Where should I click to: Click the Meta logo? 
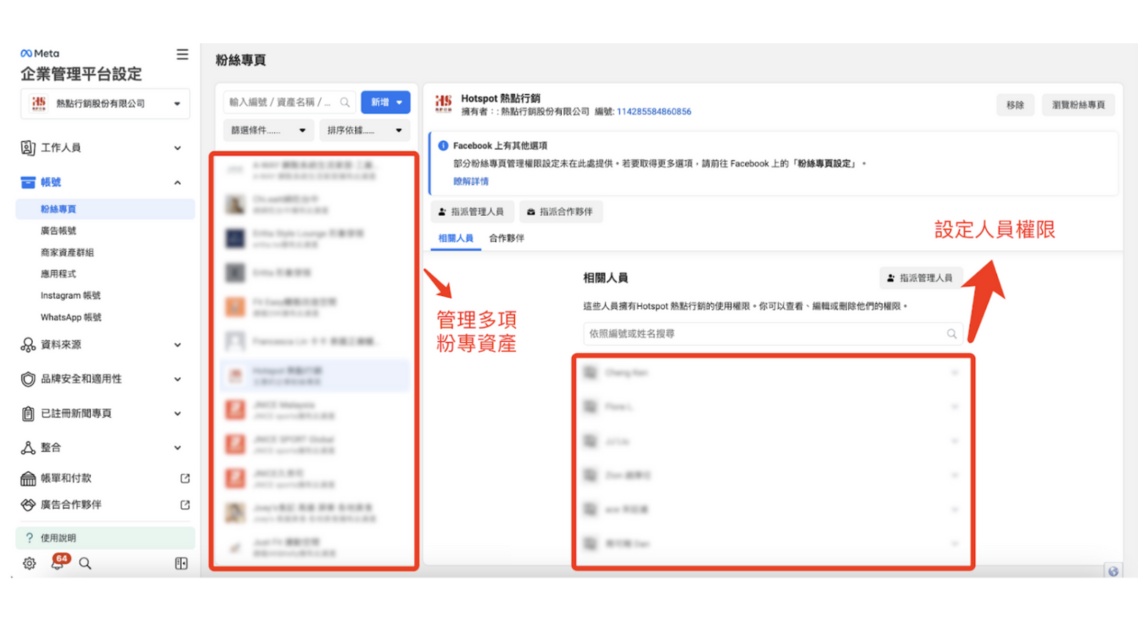[x=40, y=53]
